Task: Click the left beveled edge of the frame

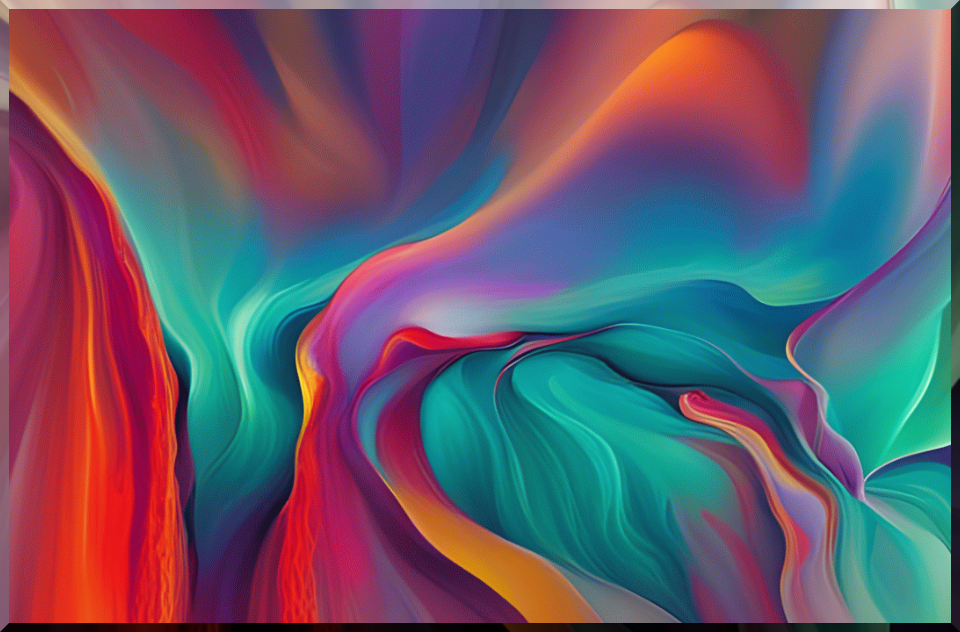Action: coord(4,316)
